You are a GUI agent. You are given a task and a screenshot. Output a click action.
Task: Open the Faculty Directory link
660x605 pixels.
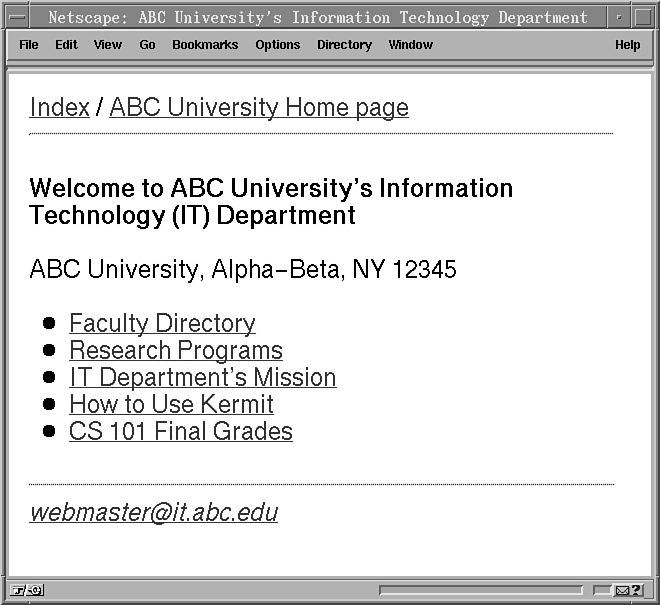162,324
